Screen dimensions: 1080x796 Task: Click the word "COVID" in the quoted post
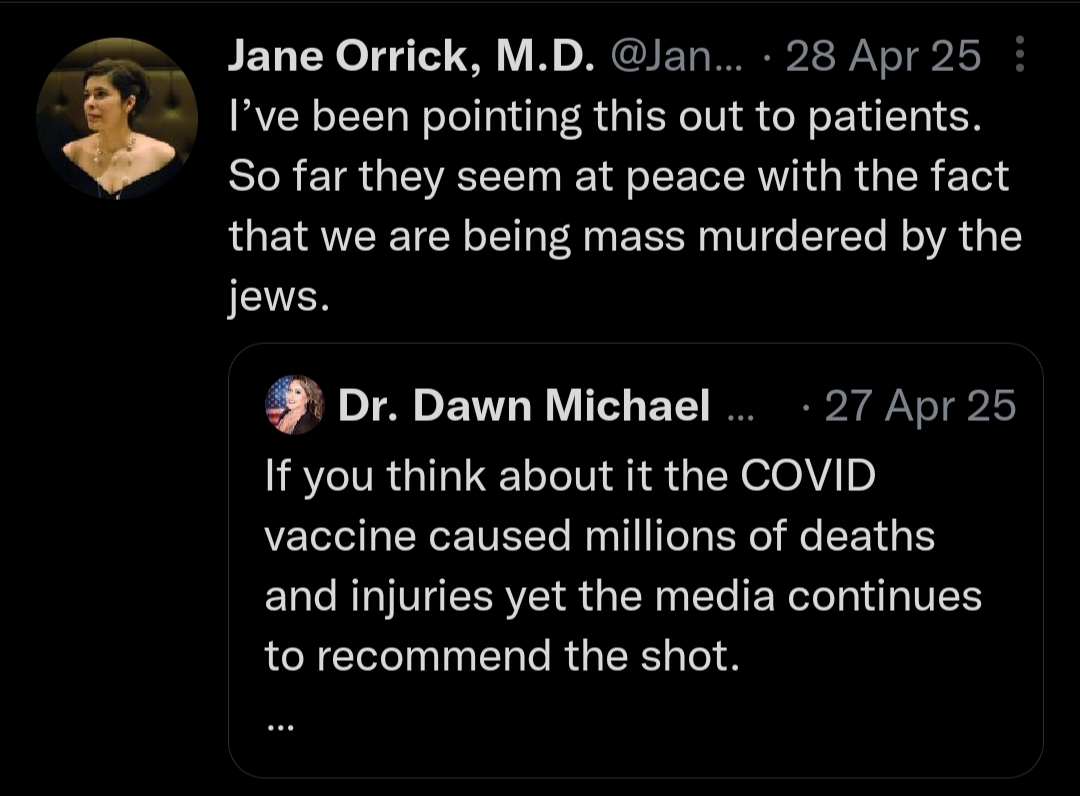[x=809, y=476]
